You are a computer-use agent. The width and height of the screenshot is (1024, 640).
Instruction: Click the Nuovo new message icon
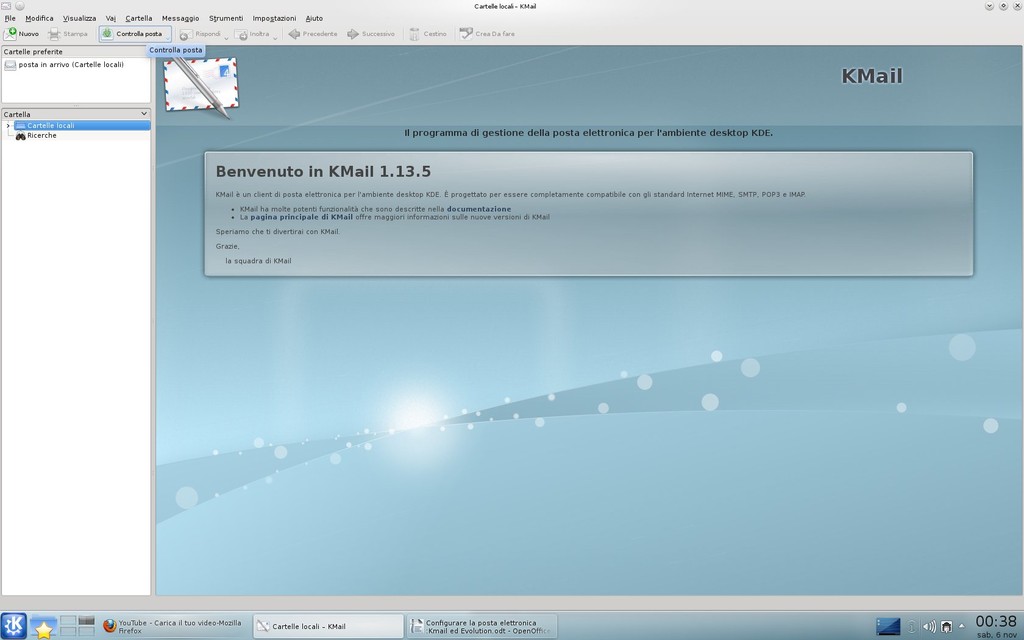(x=12, y=33)
